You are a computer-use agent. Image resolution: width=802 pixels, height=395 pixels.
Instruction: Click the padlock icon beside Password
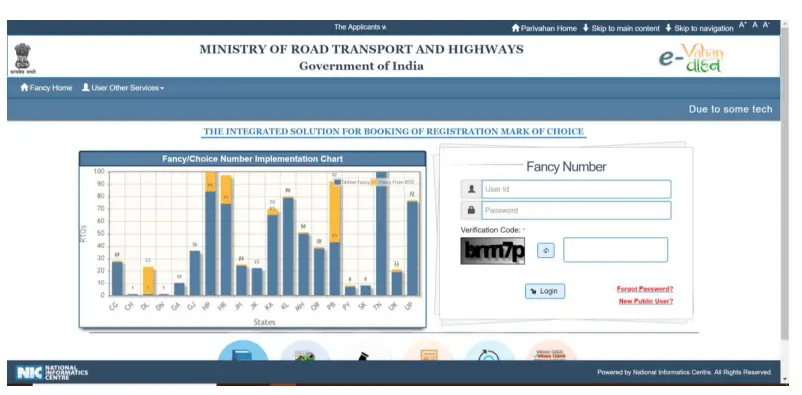coord(471,210)
